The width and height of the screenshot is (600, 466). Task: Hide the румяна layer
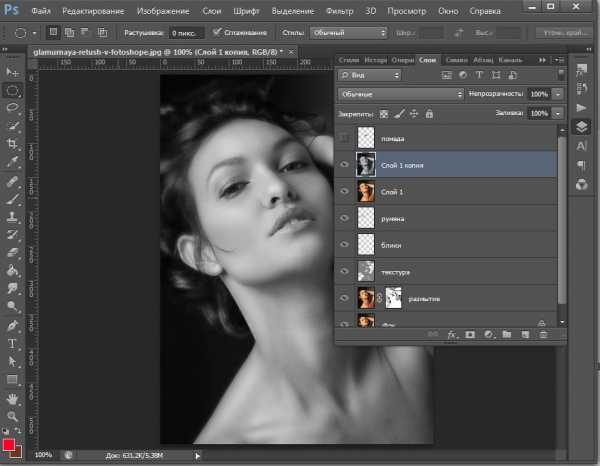click(344, 218)
